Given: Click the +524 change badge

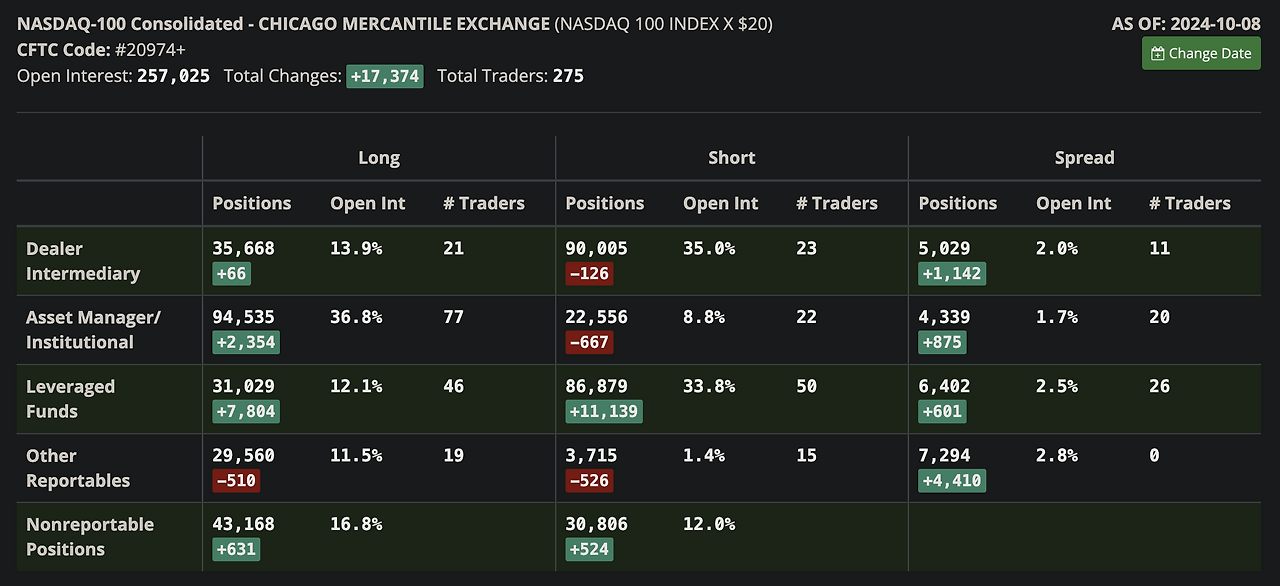Looking at the screenshot, I should pos(589,548).
